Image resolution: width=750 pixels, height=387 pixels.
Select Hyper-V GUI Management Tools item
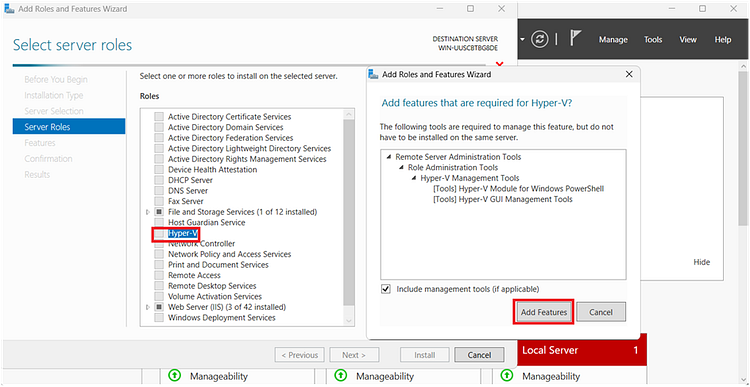click(x=503, y=199)
